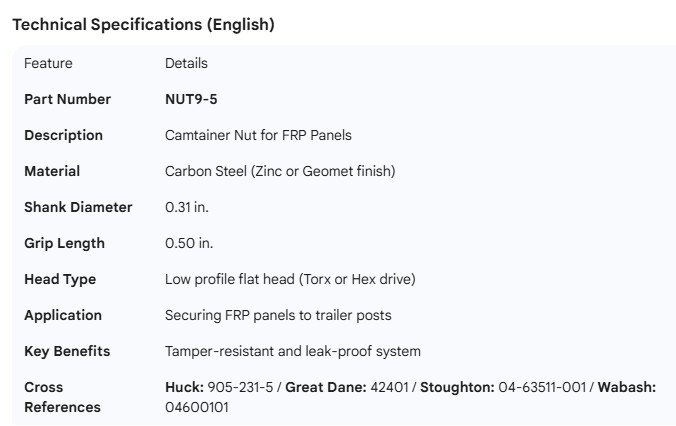Click the NUT9-5 part number value
The image size is (676, 426).
point(191,99)
